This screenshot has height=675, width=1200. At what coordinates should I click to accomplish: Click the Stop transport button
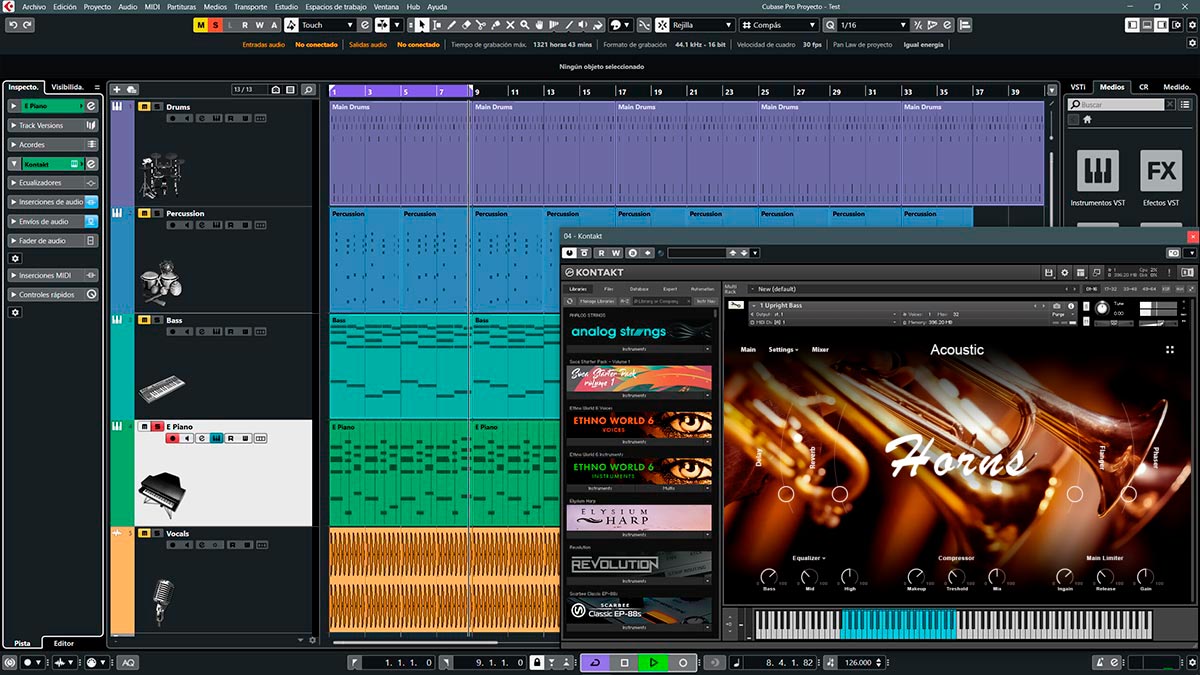tap(625, 662)
